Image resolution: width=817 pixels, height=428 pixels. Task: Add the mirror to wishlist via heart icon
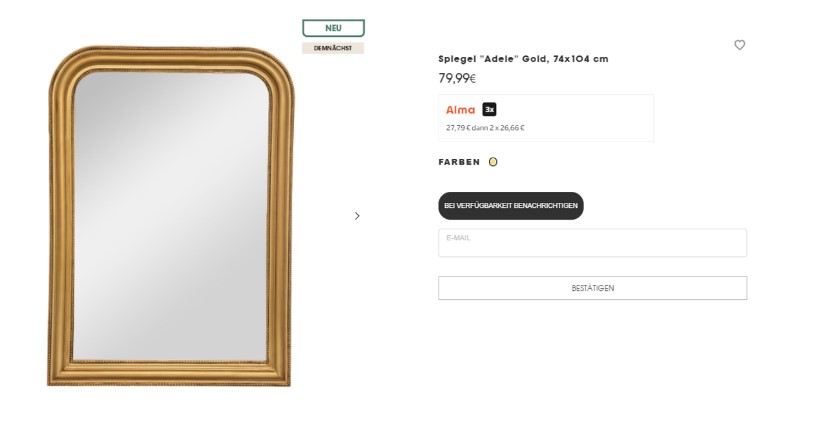[740, 45]
